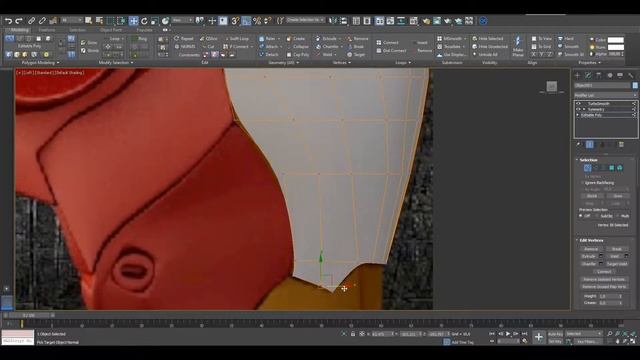Click the Undo arrow icon
Image resolution: width=640 pixels, height=360 pixels.
tap(8, 21)
